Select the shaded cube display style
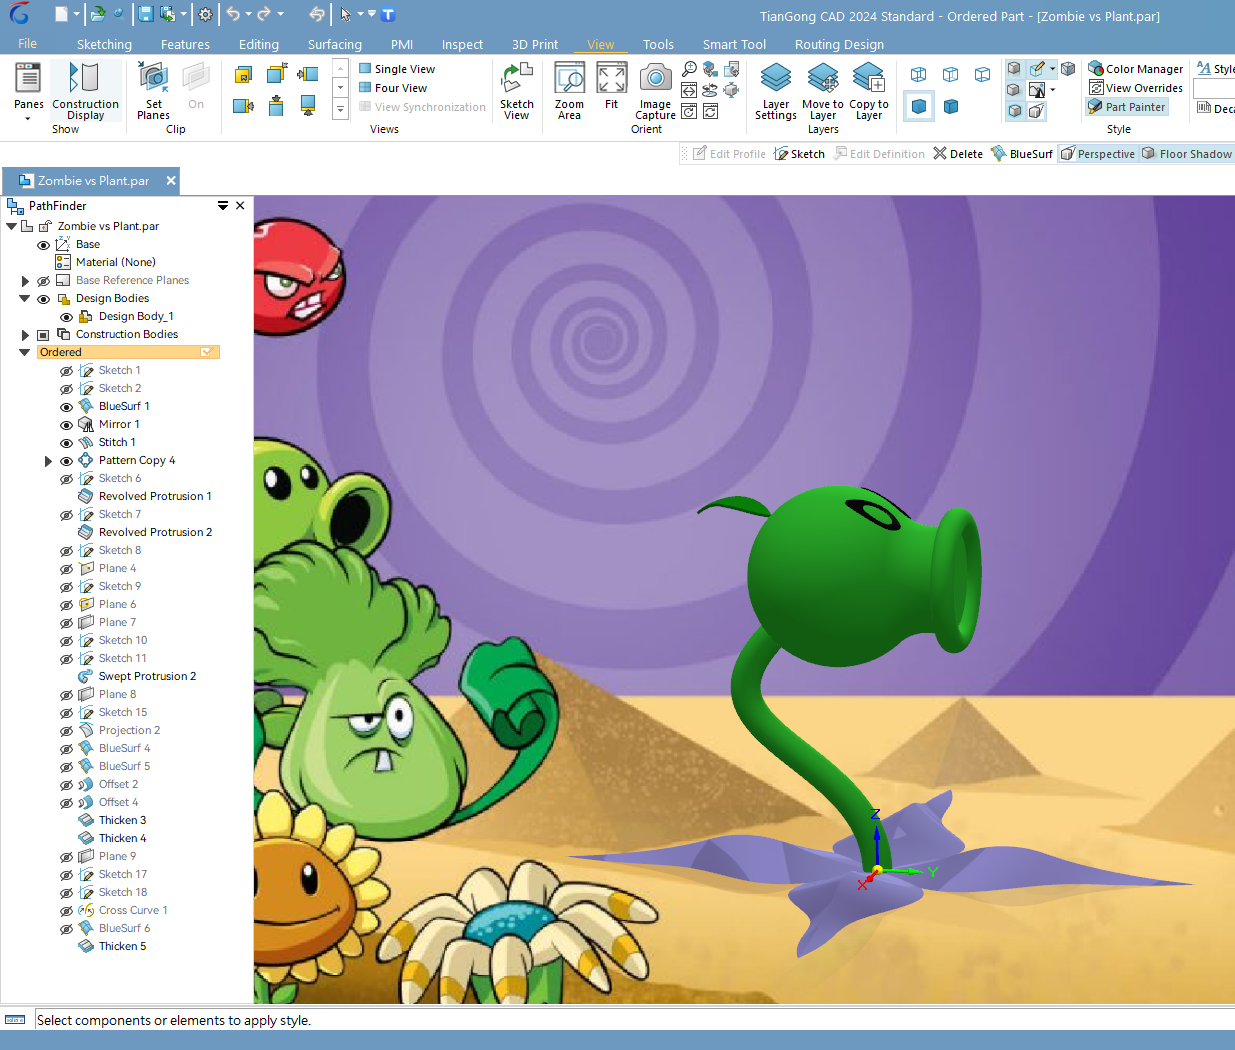 [919, 106]
